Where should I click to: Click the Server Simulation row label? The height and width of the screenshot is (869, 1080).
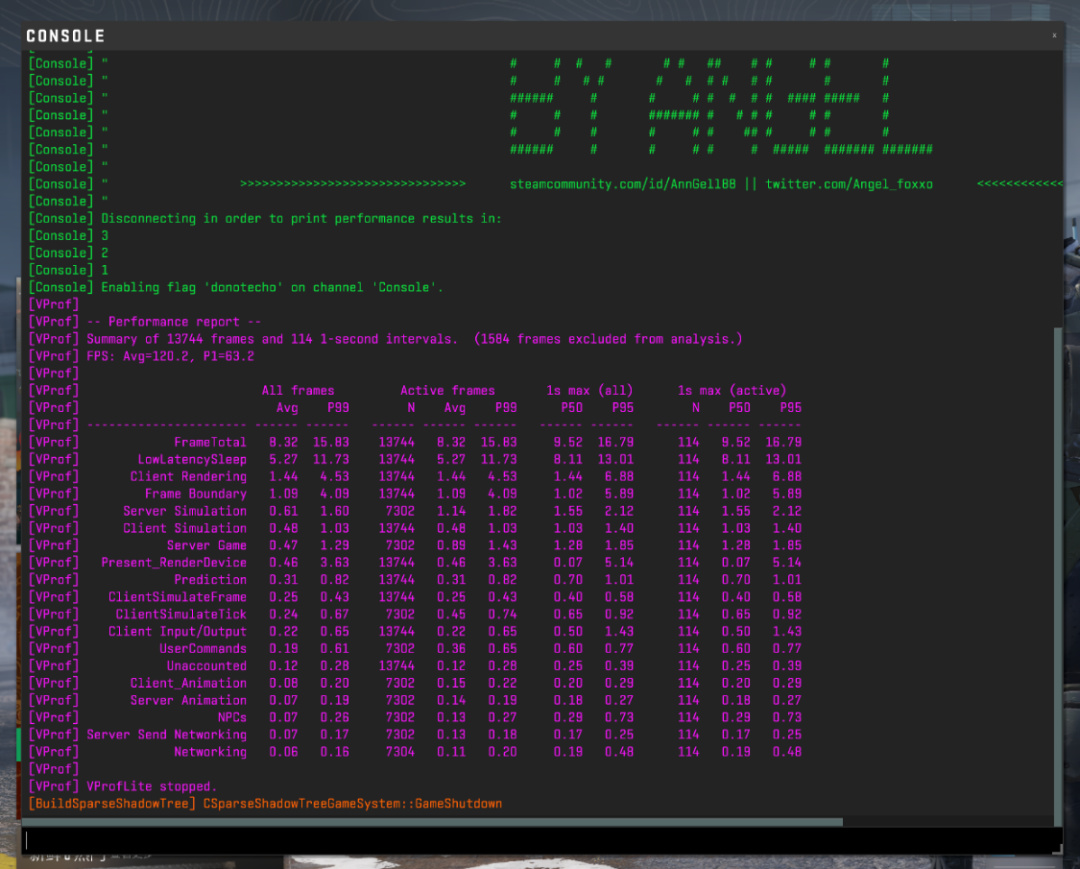(185, 511)
